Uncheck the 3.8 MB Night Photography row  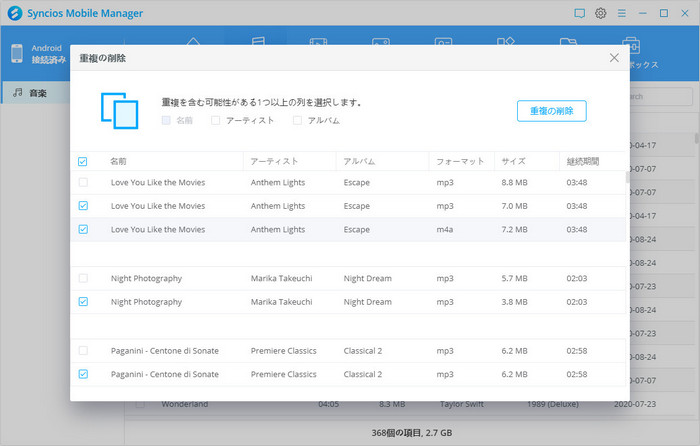coord(83,302)
